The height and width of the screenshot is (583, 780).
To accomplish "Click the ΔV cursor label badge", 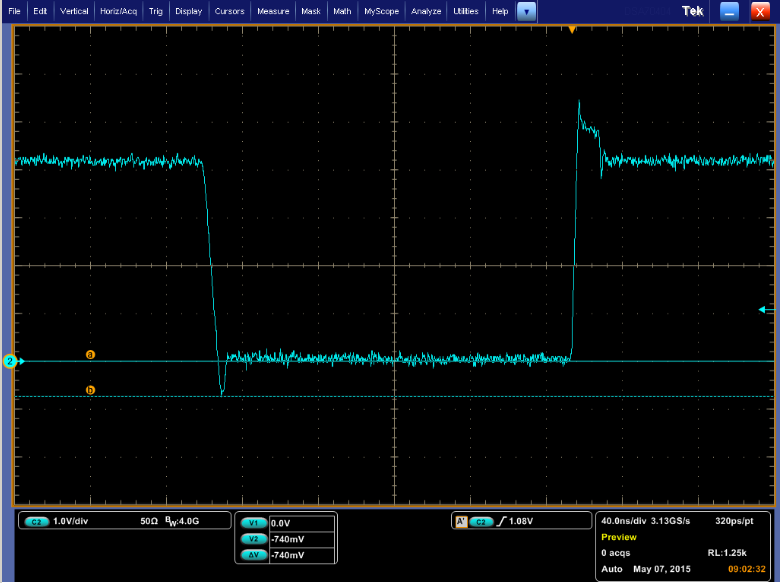I will [254, 555].
